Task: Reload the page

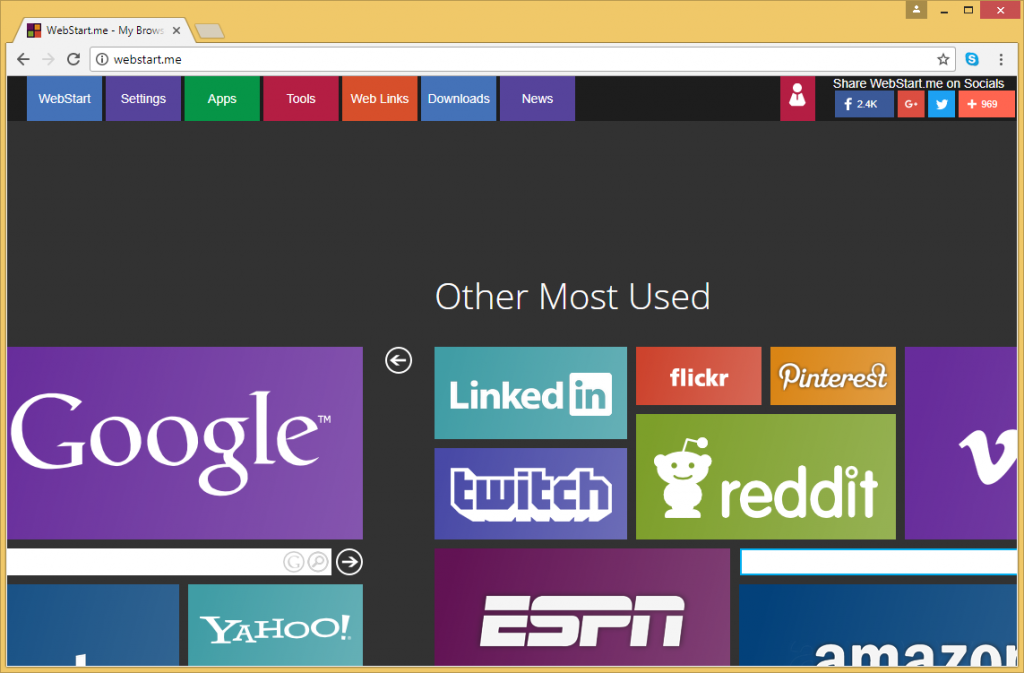Action: (73, 59)
